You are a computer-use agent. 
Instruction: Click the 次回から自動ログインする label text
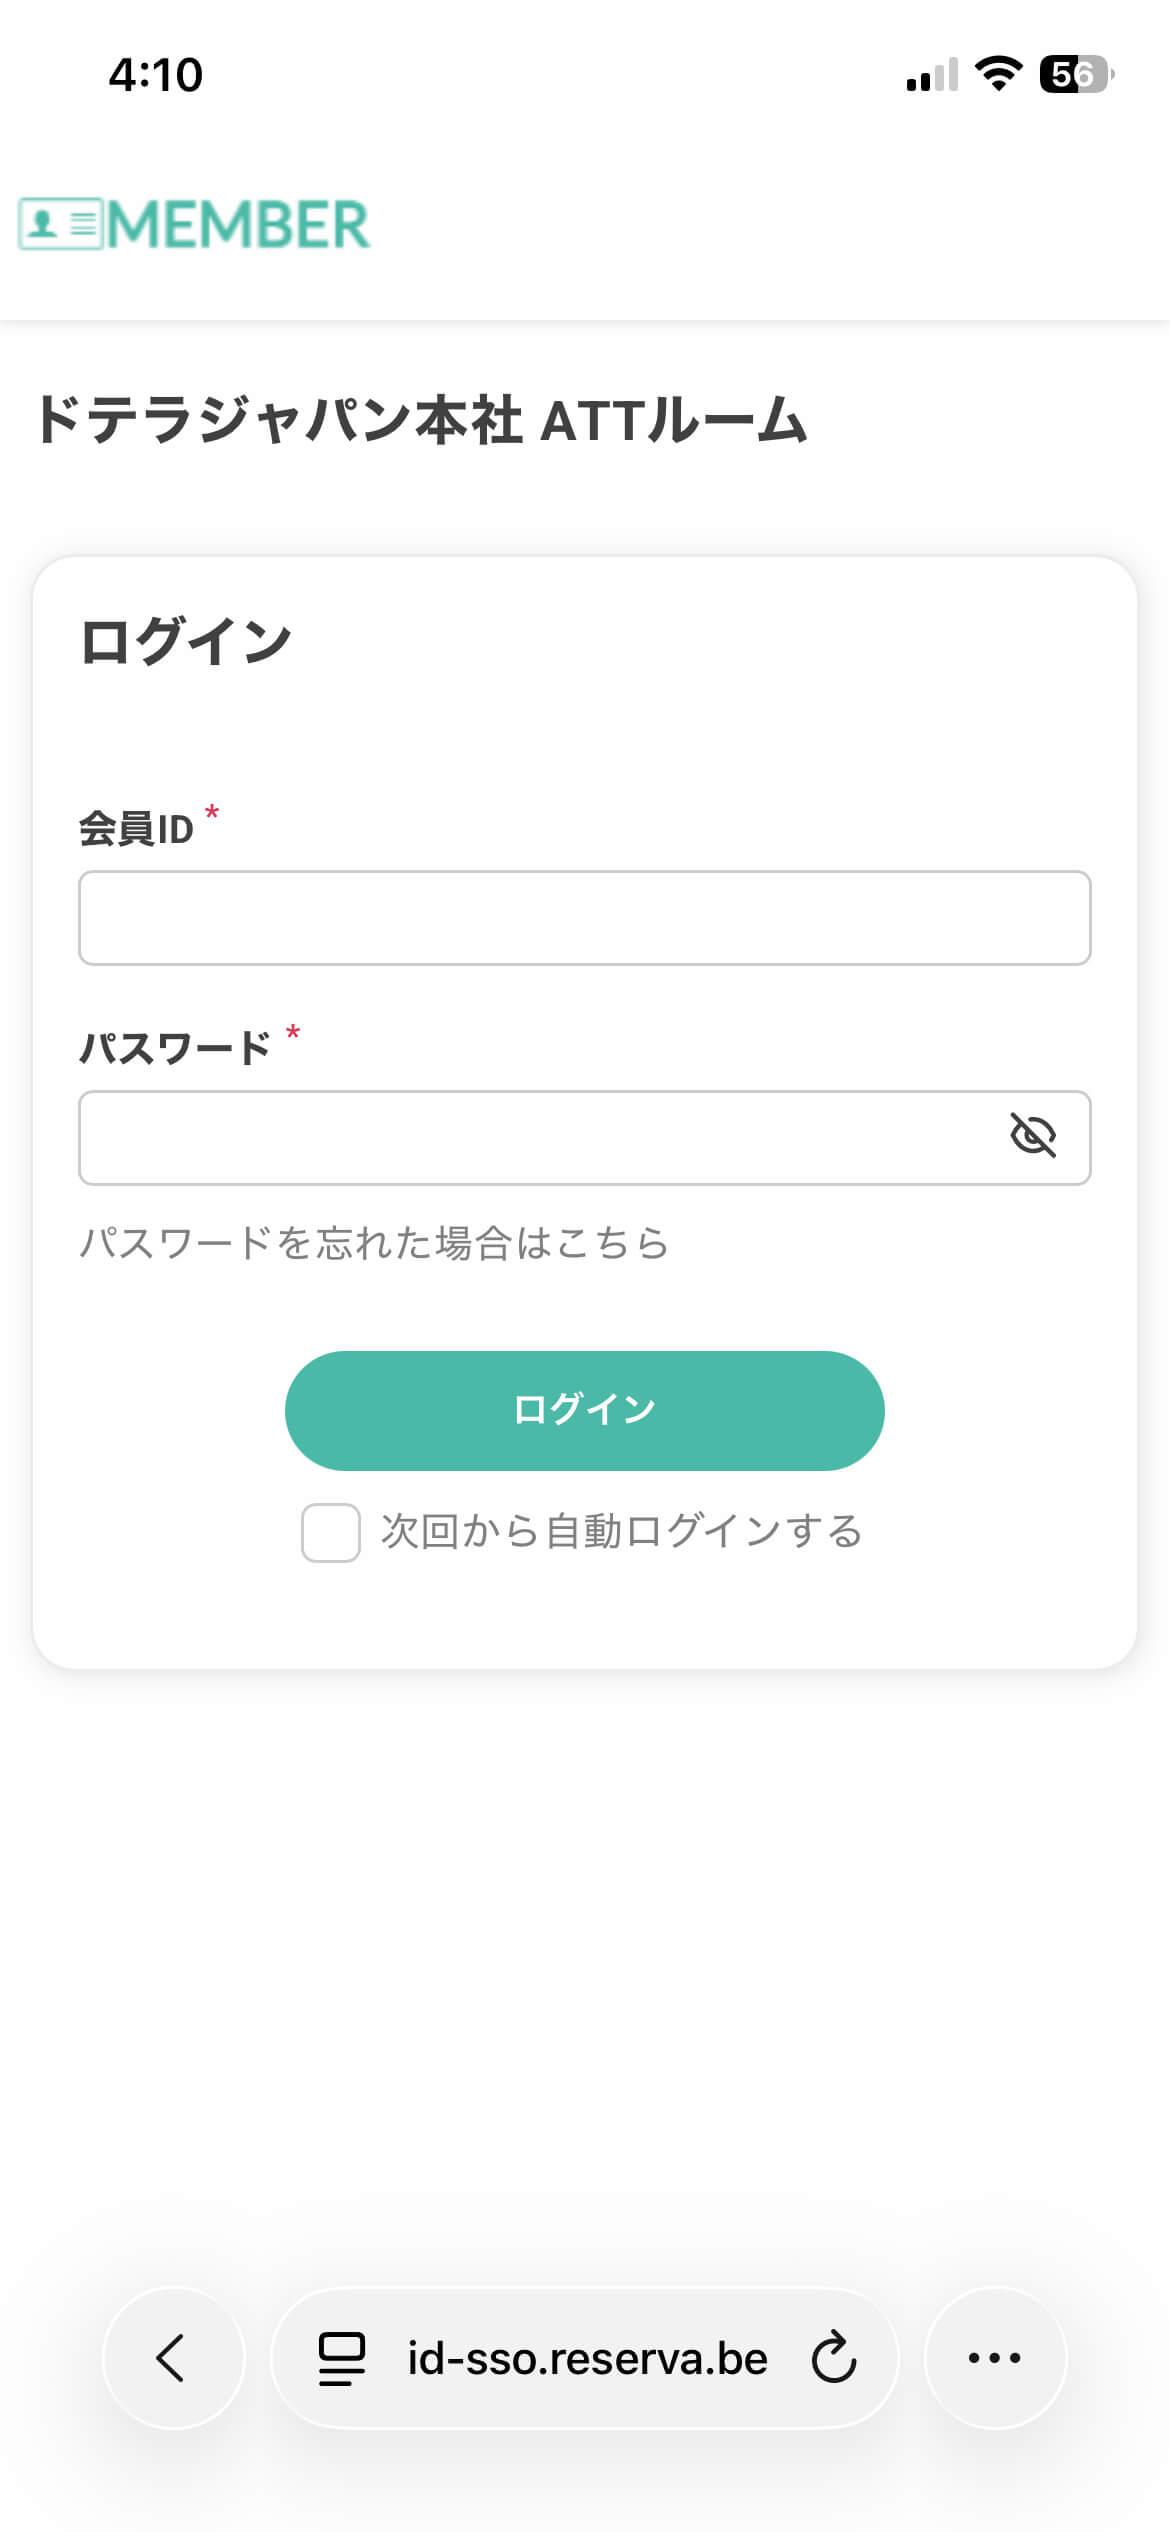(621, 1531)
